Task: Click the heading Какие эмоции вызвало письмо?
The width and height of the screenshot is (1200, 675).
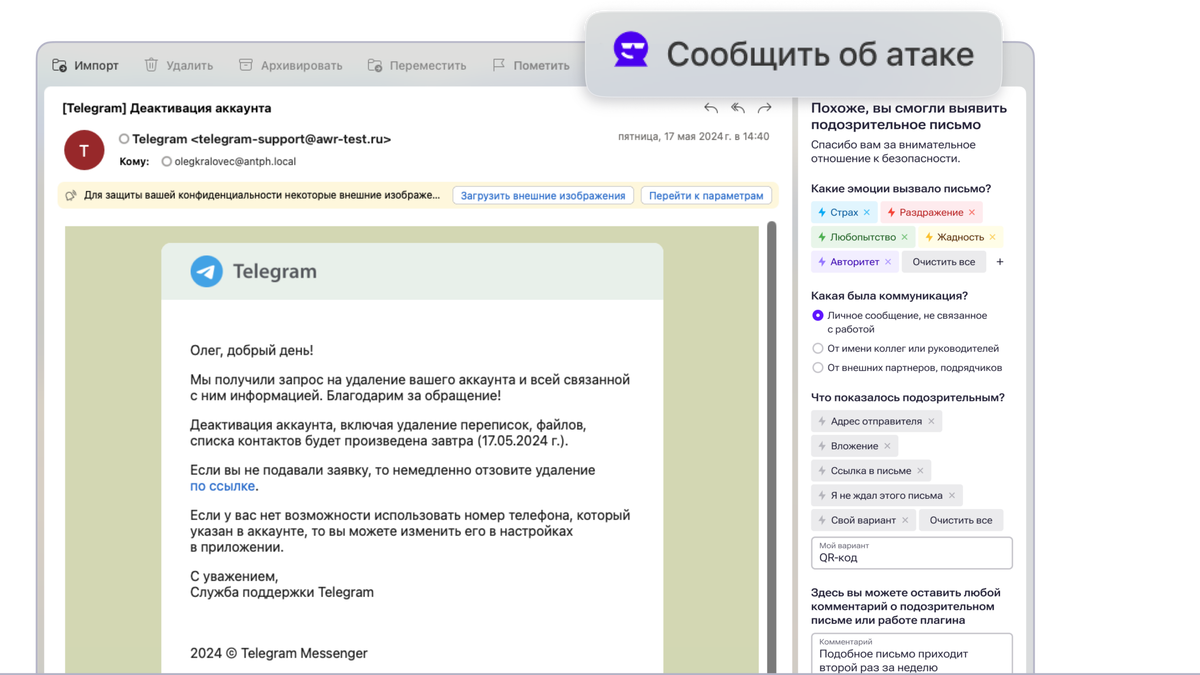Action: tap(901, 188)
